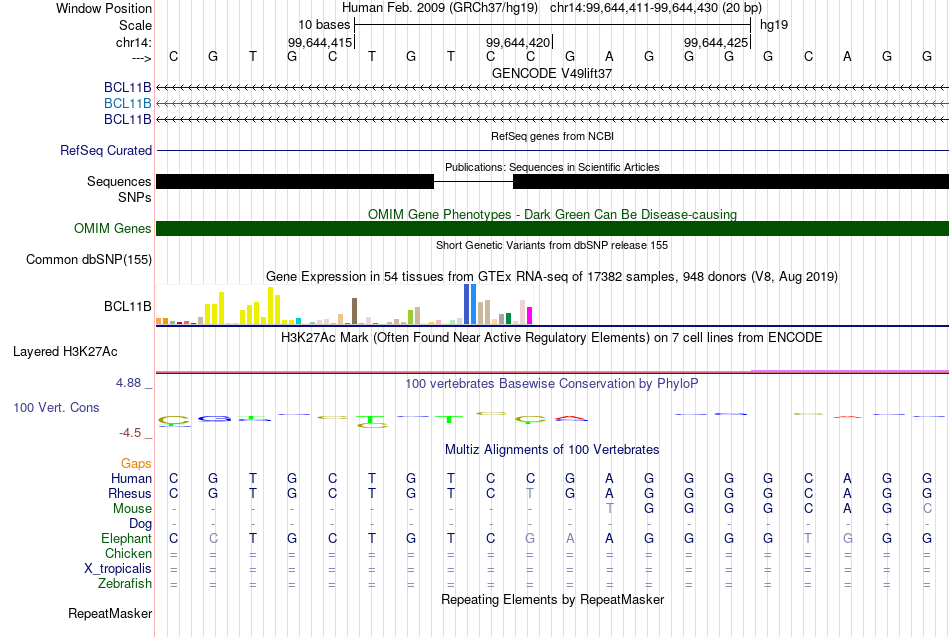Screen dimensions: 950x637
Task: Click the GENCODE V49lift37 track title
Action: coord(552,73)
